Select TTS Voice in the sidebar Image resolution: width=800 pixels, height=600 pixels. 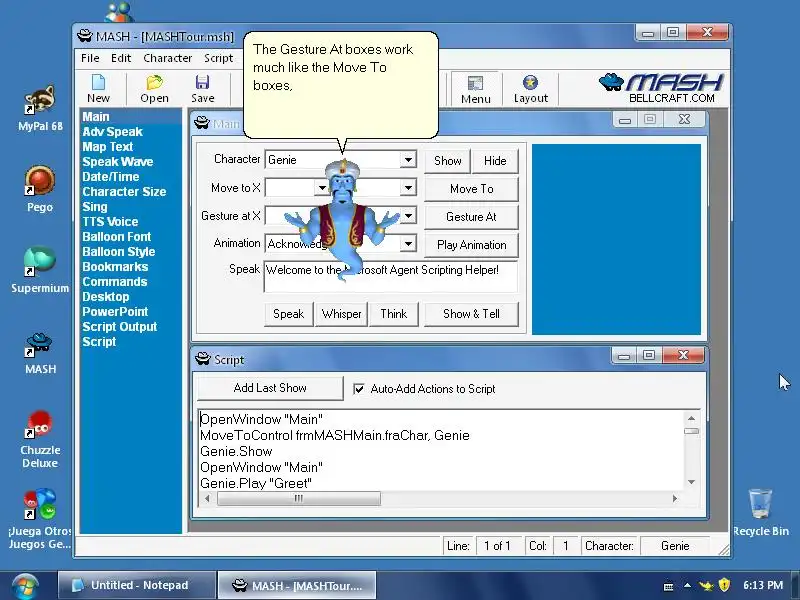click(x=110, y=221)
